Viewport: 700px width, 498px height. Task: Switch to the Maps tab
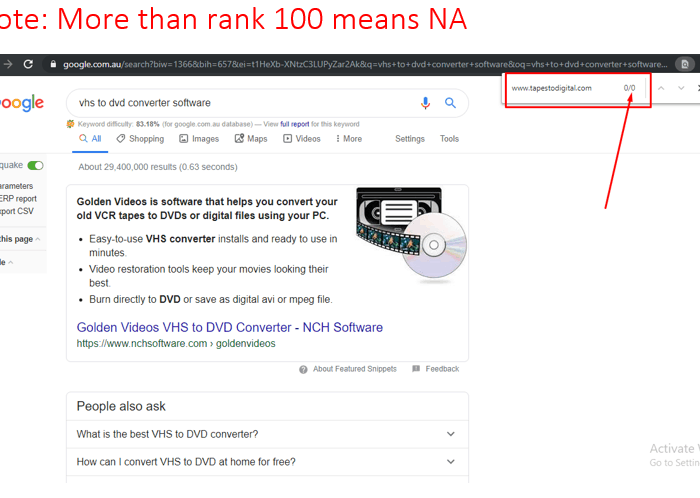pos(251,139)
